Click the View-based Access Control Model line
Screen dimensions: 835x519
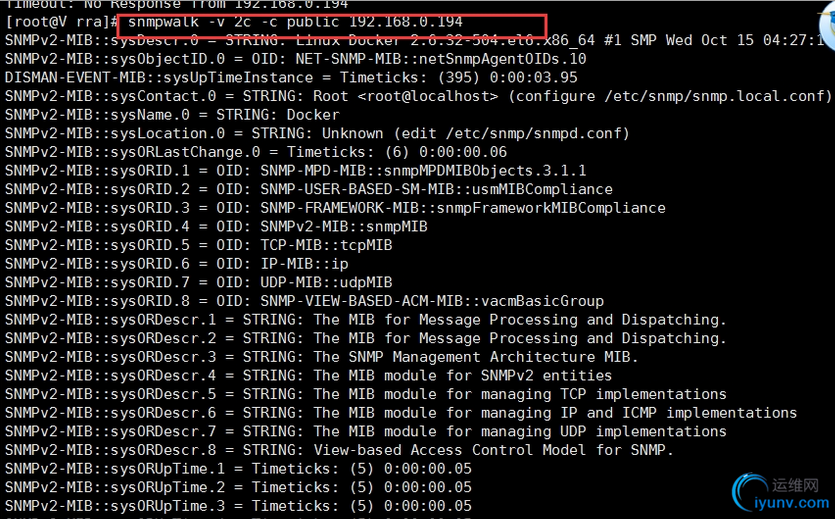pos(339,450)
